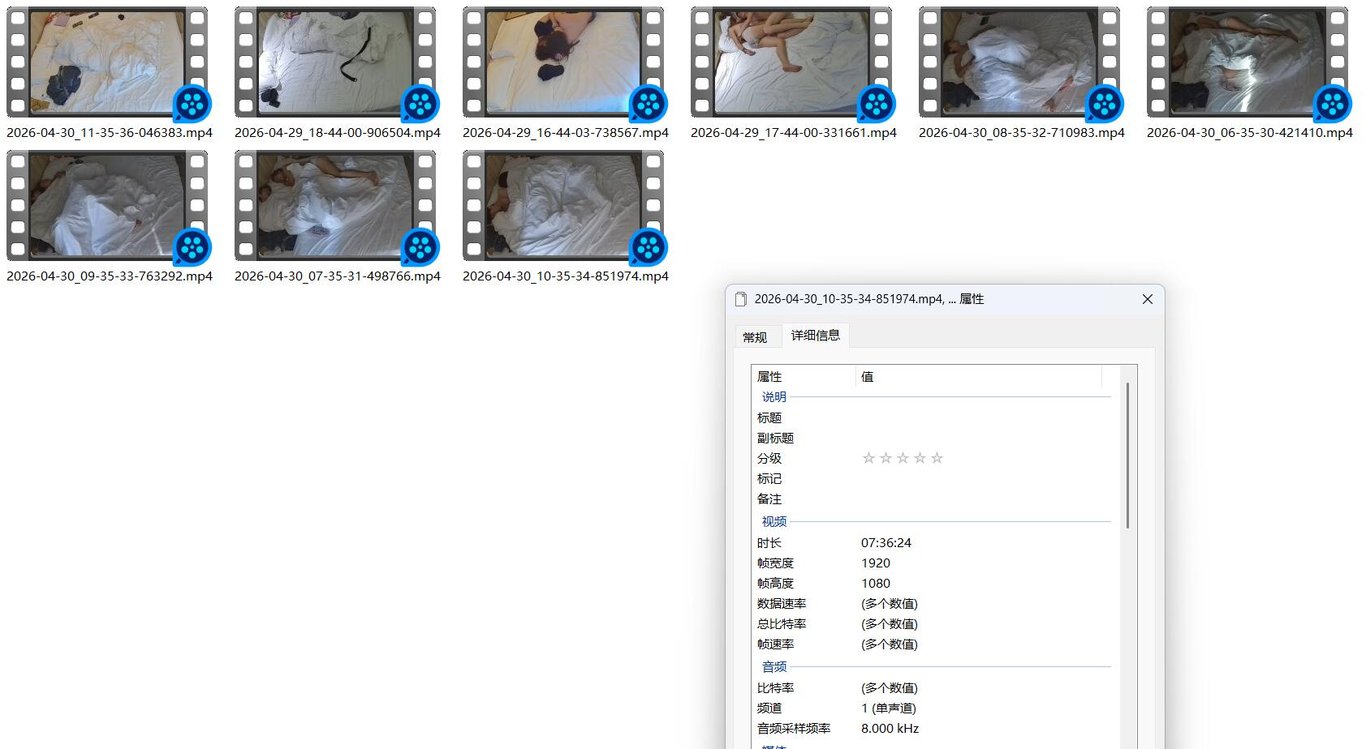Select the 标记 property row
1366x749 pixels.
click(937, 479)
